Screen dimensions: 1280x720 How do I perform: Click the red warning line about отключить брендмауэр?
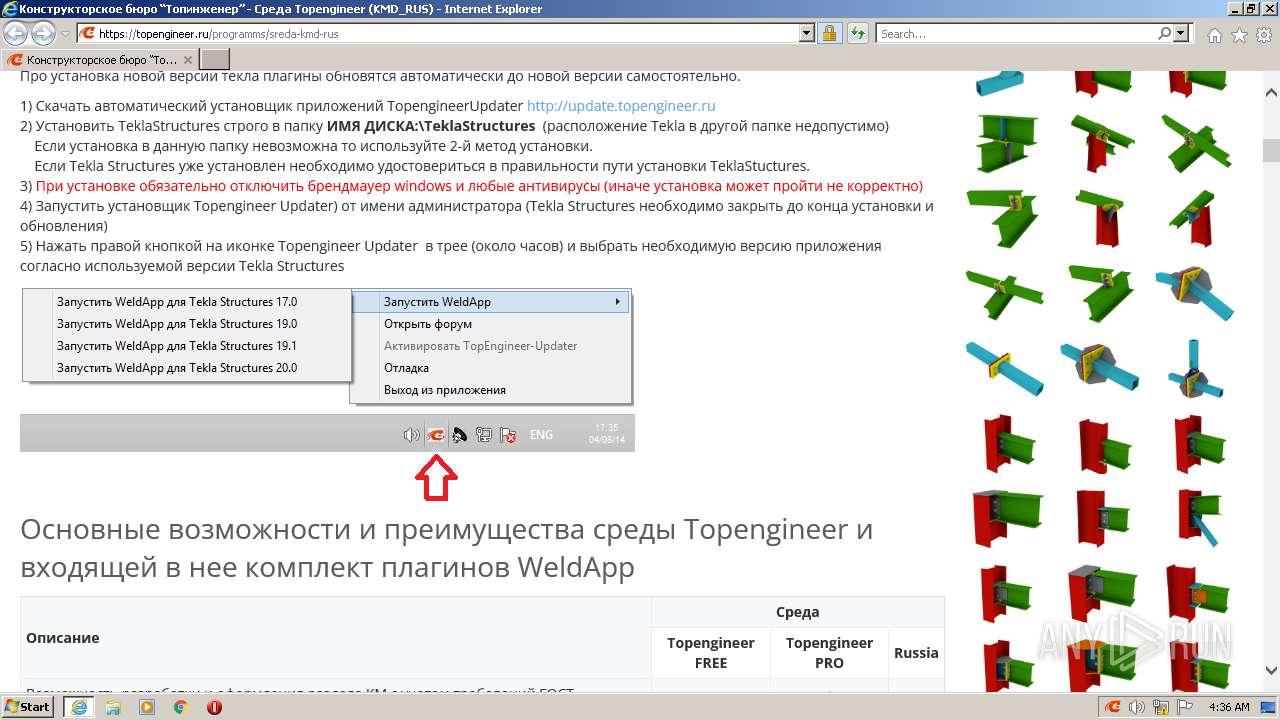(479, 186)
